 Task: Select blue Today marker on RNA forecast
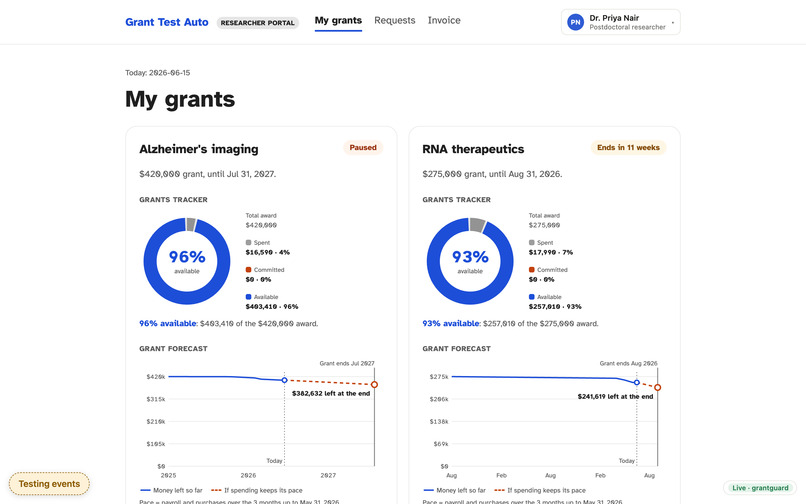636,383
